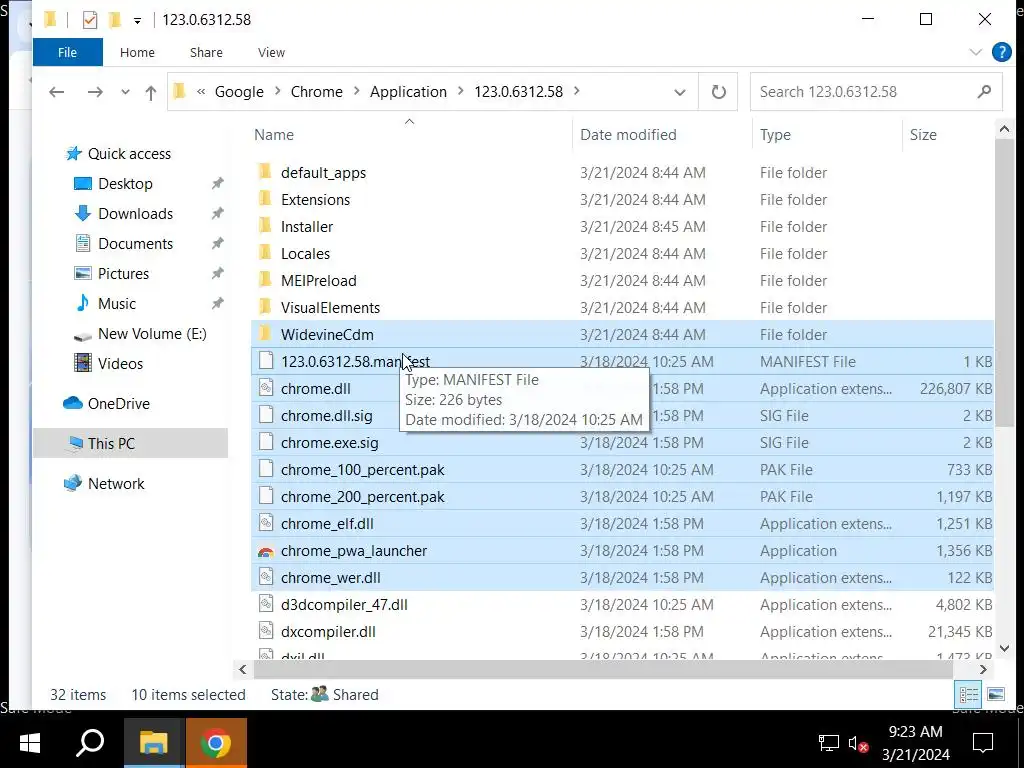Select OneDrive in the navigation pane
Viewport: 1024px width, 768px height.
[x=118, y=404]
